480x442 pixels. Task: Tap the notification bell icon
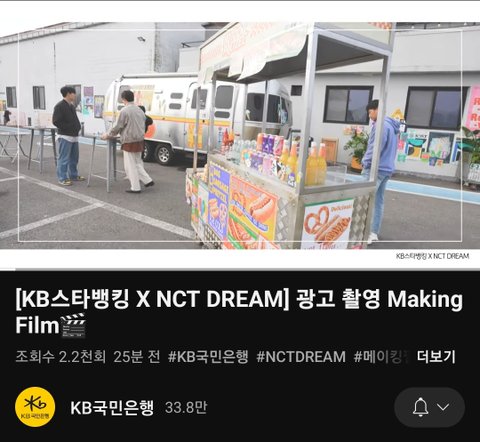click(420, 407)
